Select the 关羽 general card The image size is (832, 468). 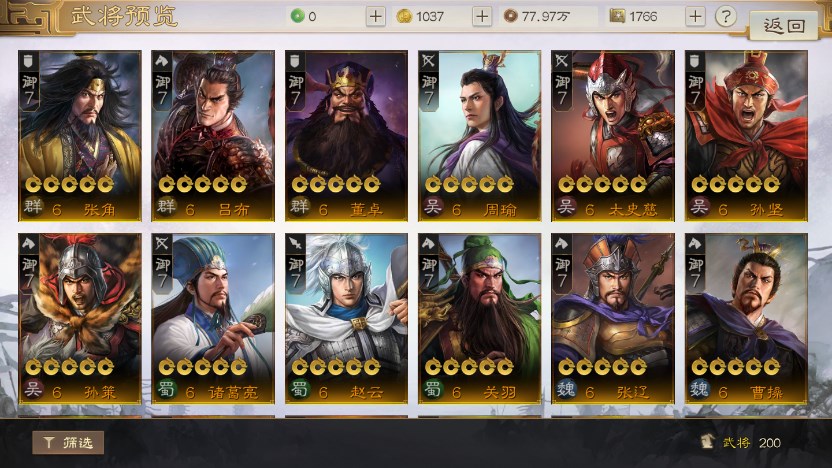click(479, 318)
